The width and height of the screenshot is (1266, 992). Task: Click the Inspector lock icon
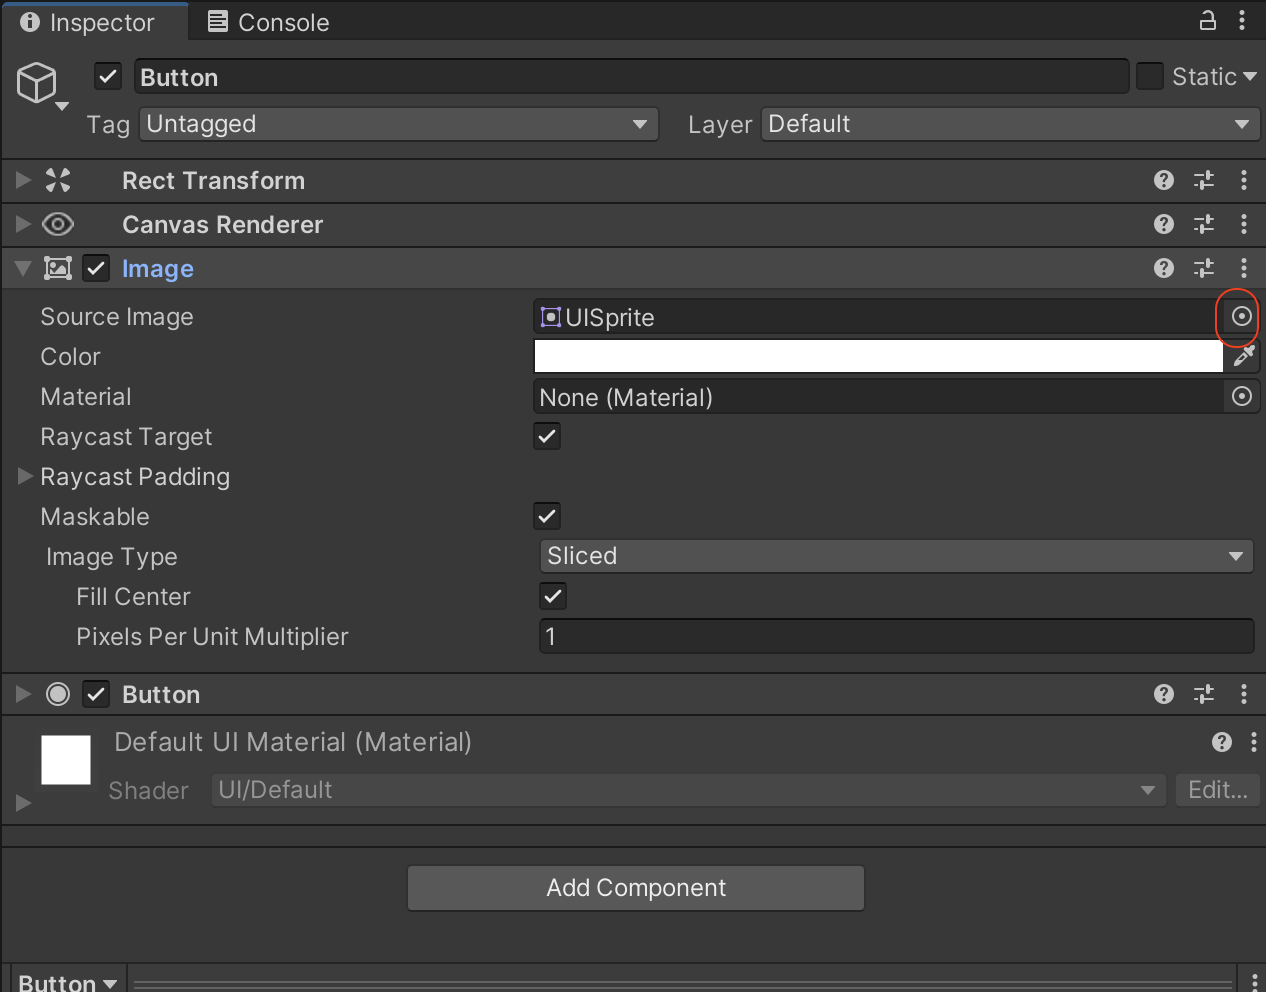(1208, 21)
